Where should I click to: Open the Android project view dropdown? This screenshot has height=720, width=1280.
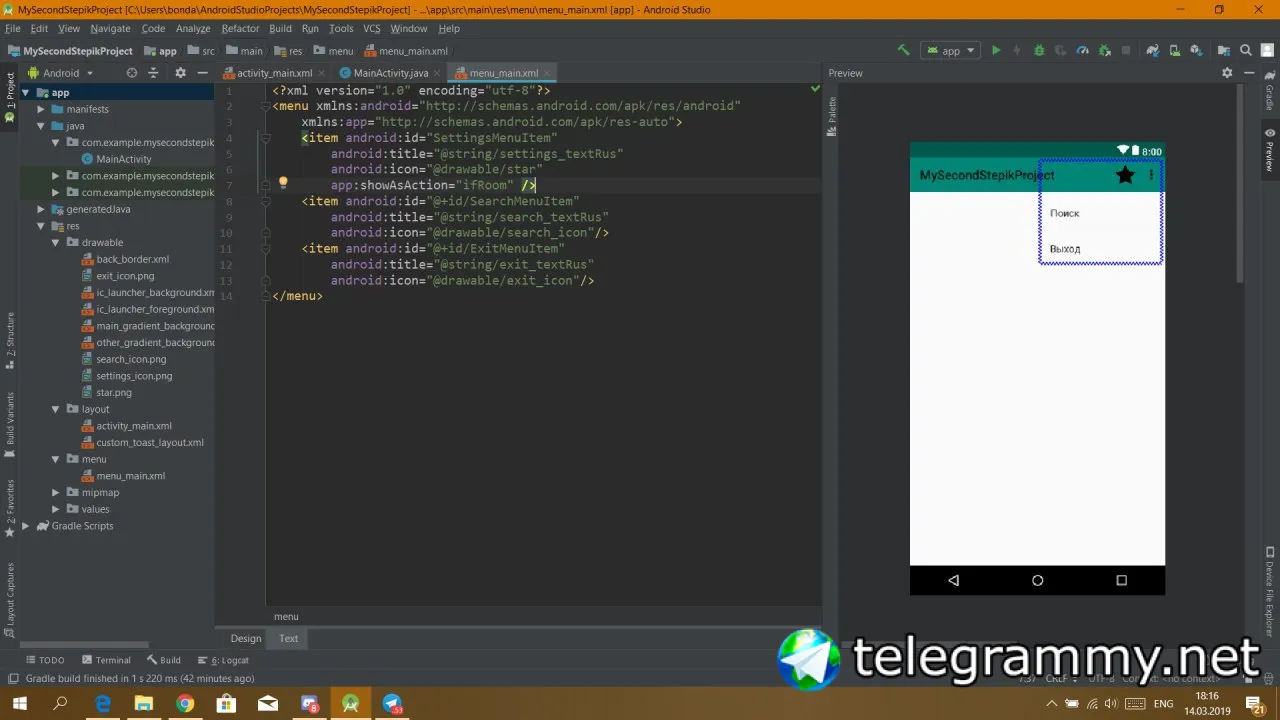click(x=61, y=73)
